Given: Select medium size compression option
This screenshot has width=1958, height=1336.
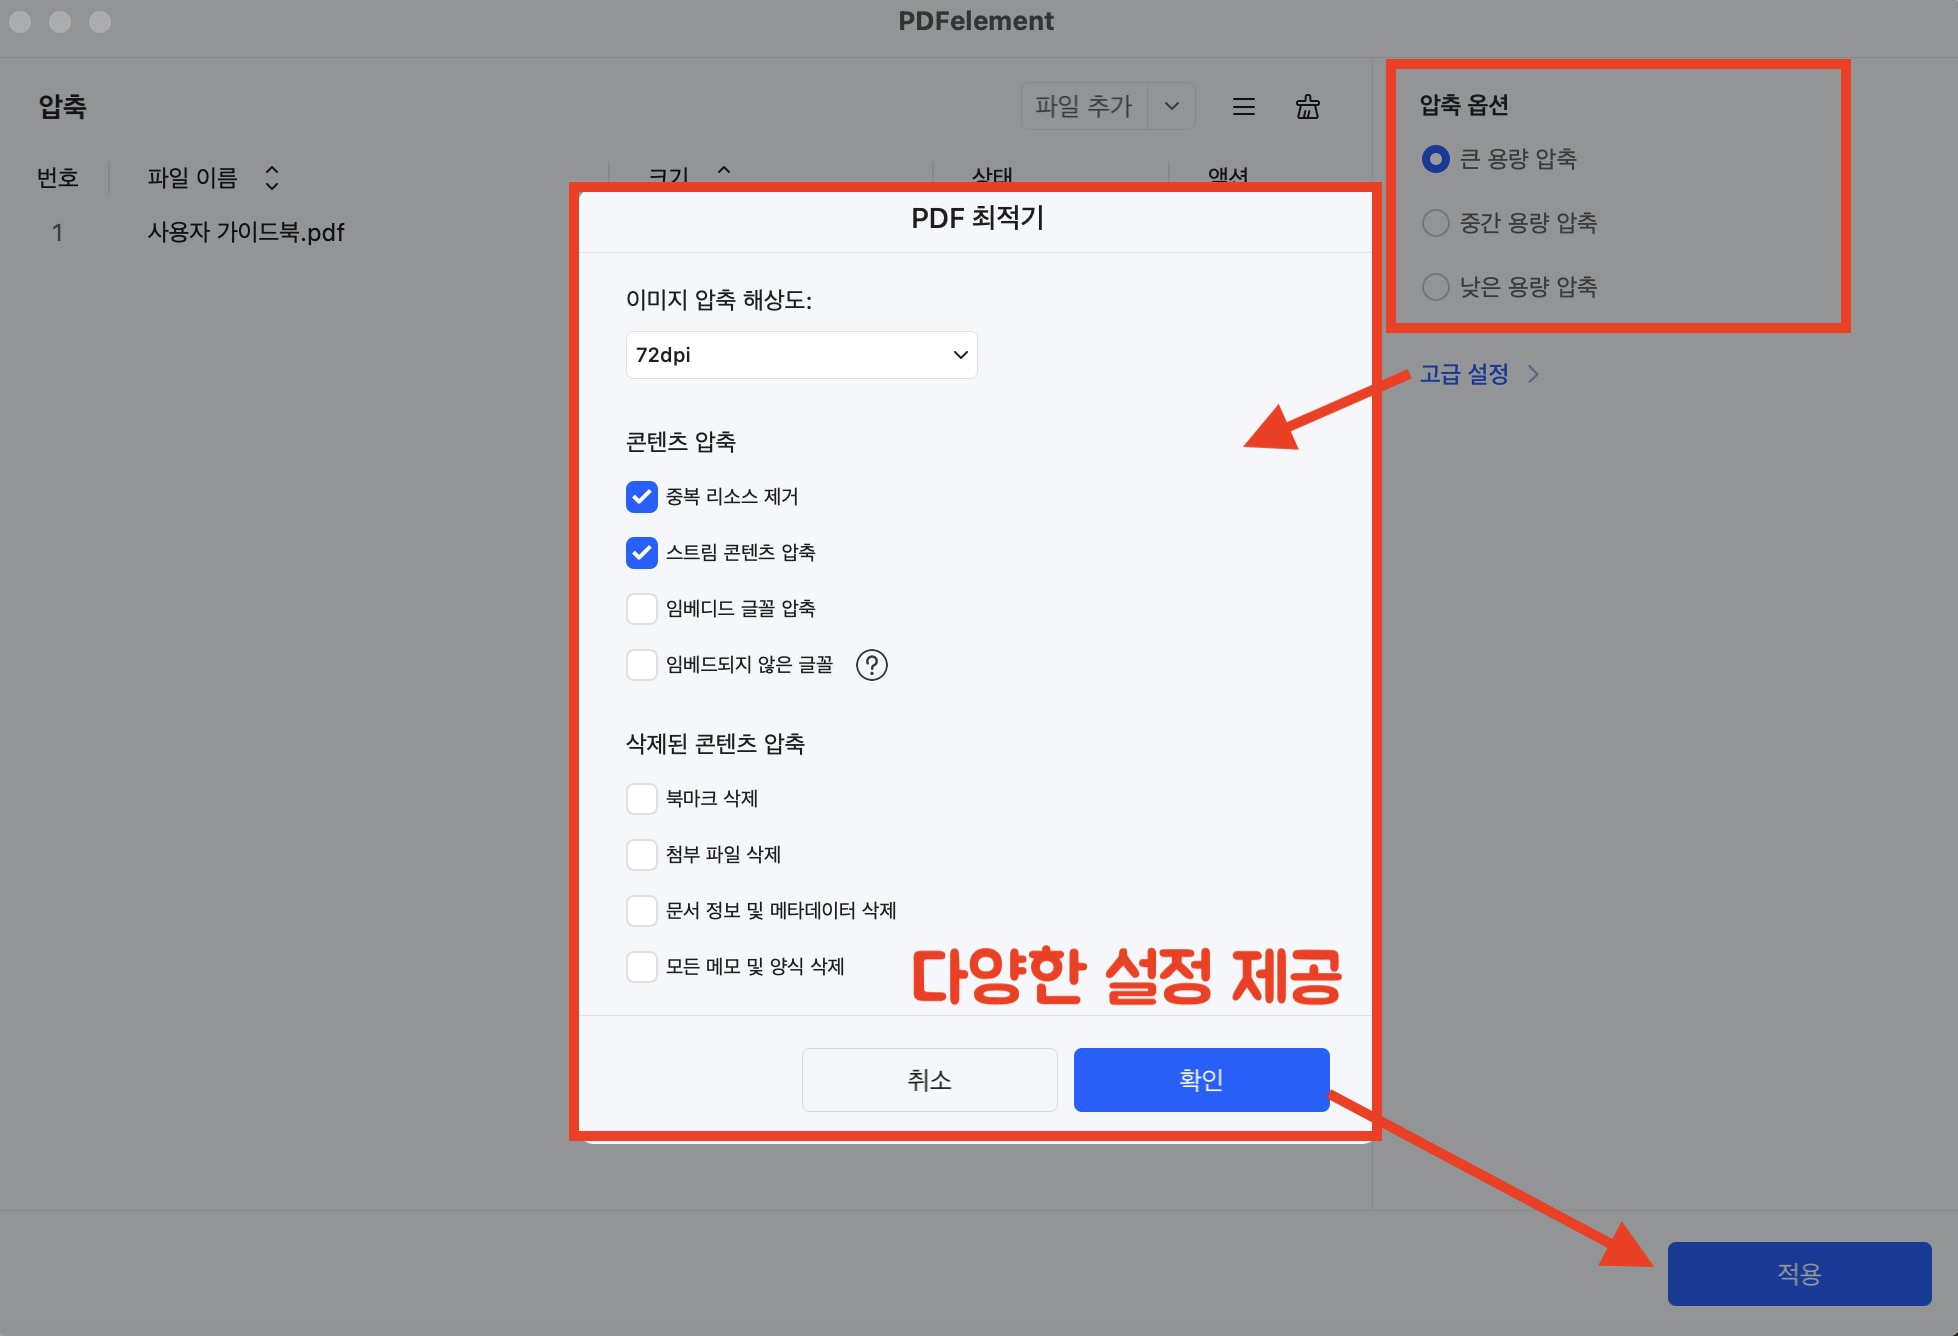Looking at the screenshot, I should (x=1435, y=223).
